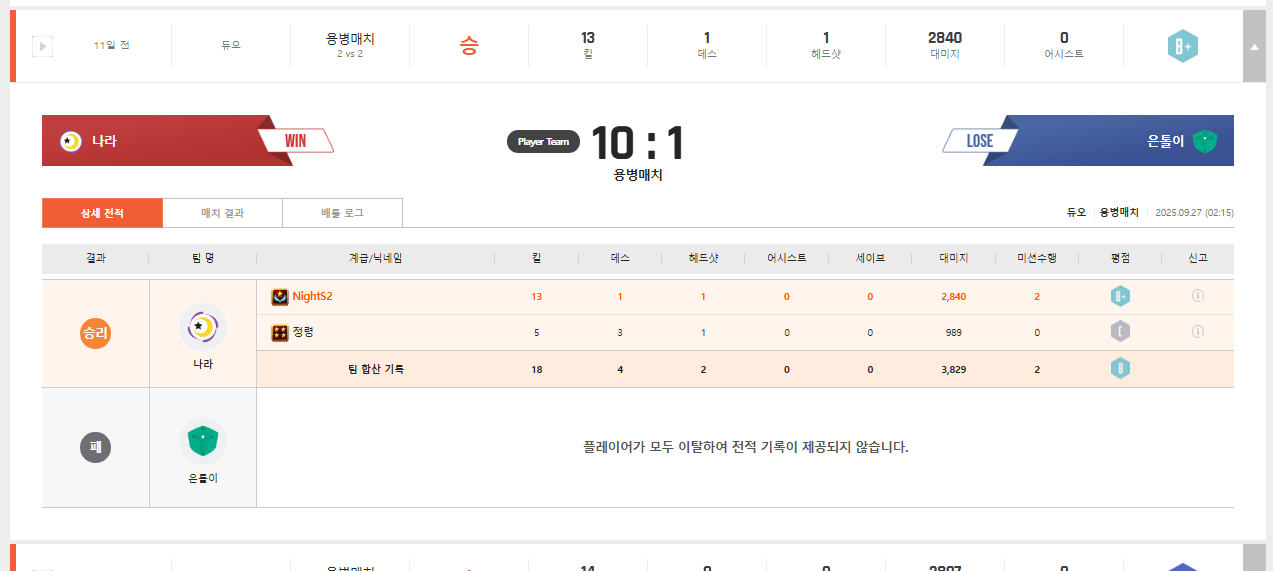Open the 배틀 로그 tab
The image size is (1273, 571).
click(342, 213)
